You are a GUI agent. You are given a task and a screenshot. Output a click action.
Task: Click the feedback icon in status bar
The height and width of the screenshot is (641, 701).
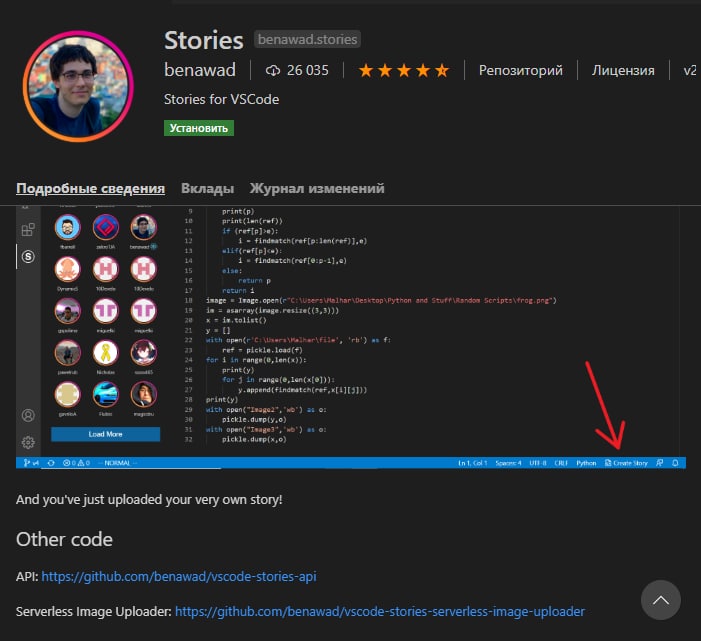659,463
